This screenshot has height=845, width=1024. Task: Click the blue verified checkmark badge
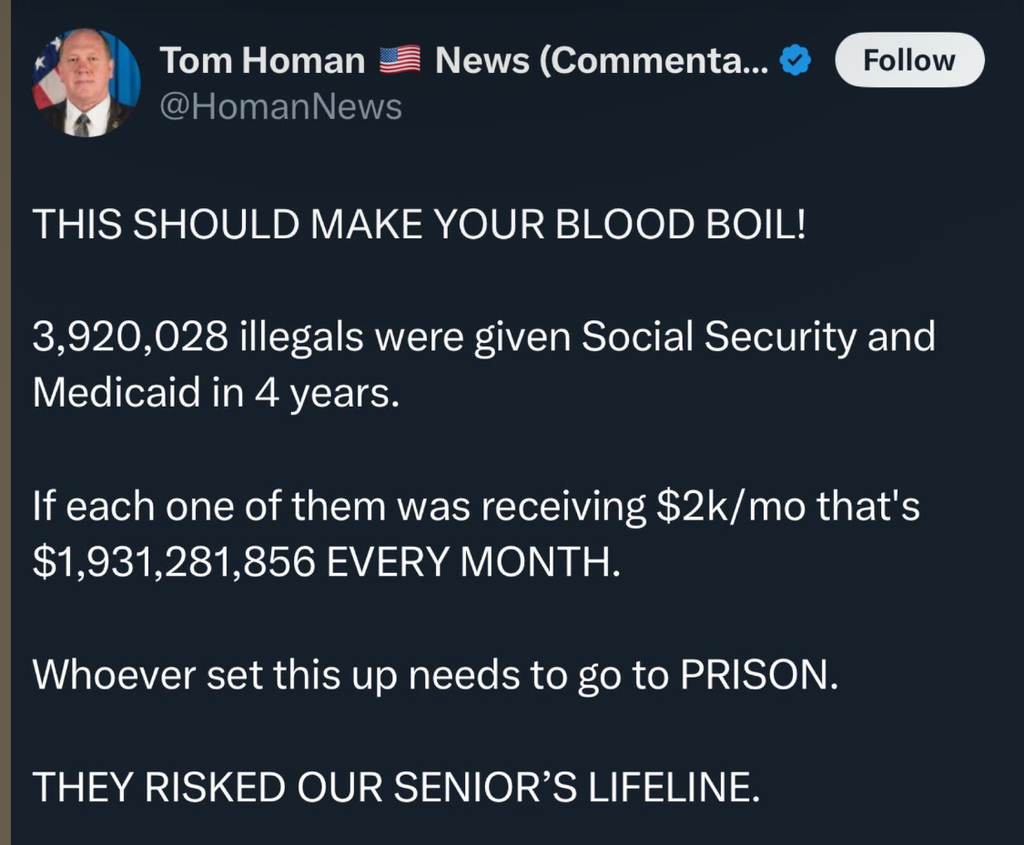(794, 62)
